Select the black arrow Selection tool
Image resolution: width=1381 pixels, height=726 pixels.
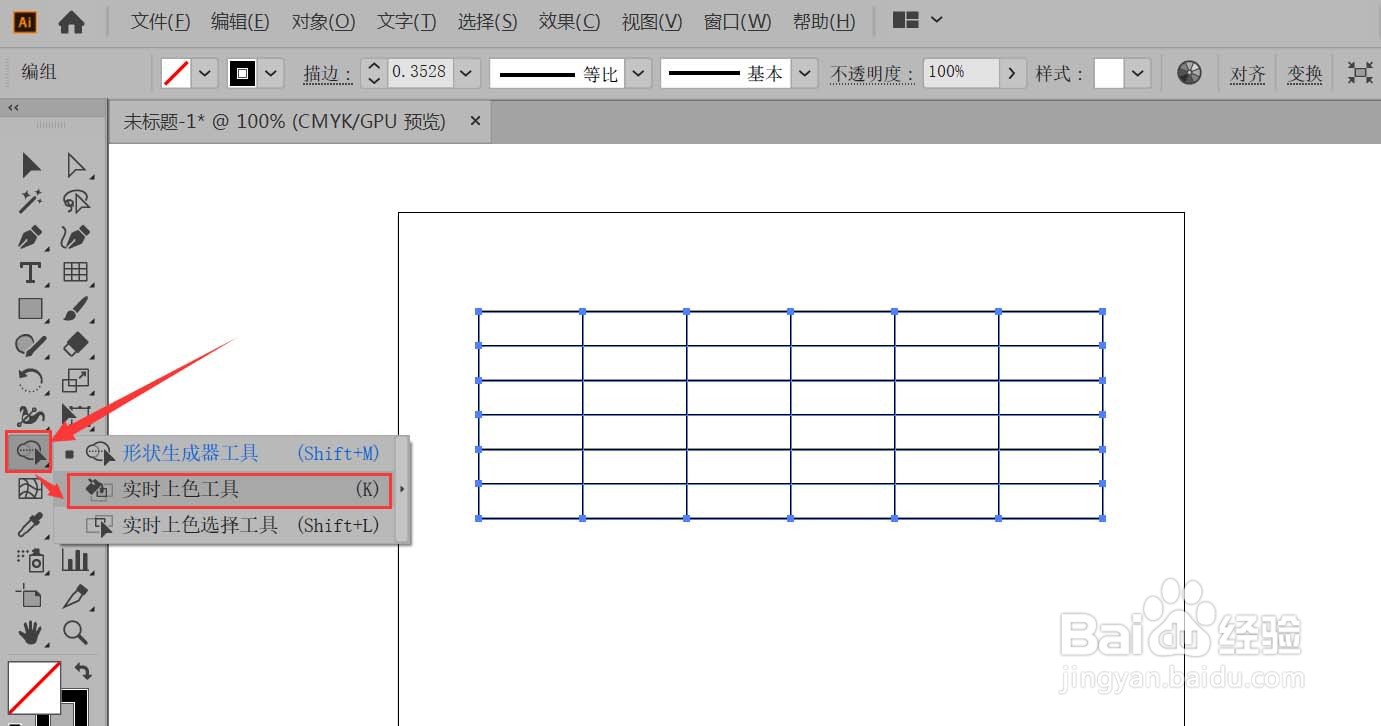pyautogui.click(x=31, y=165)
